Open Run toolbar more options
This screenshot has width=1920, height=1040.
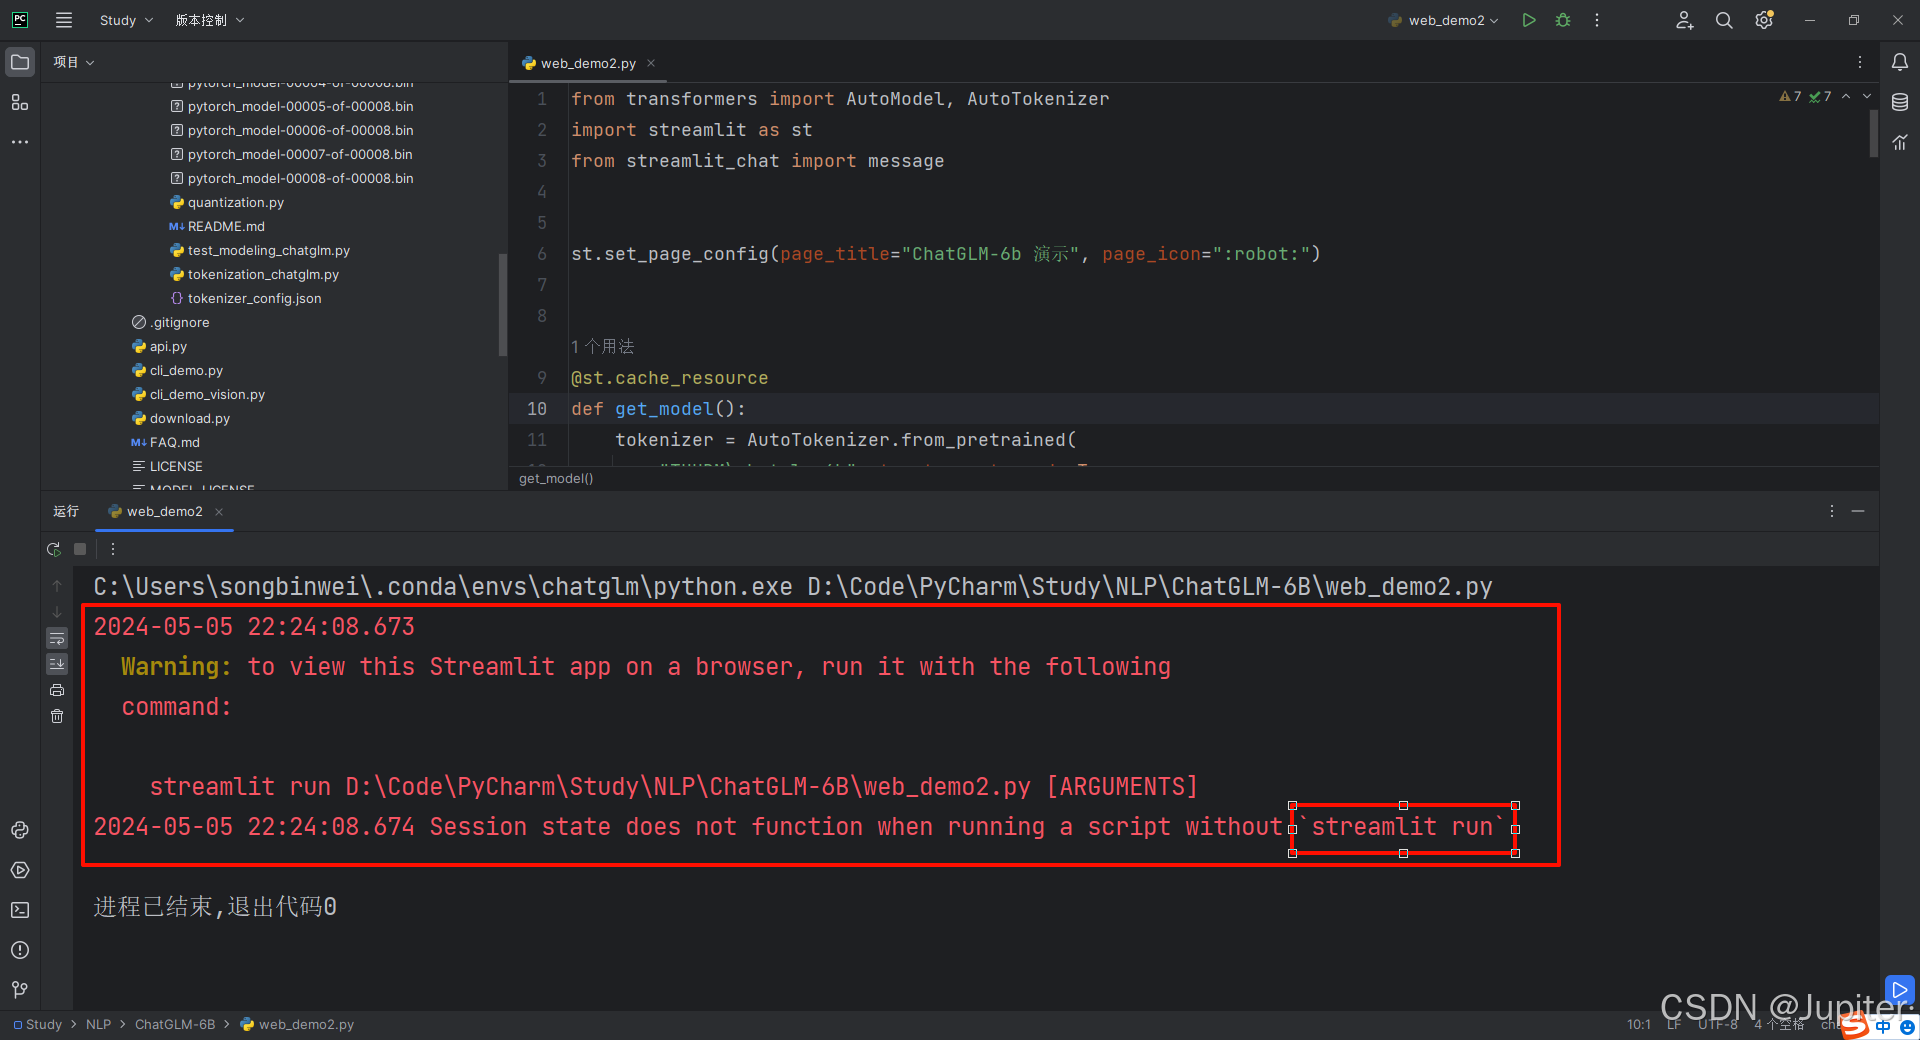113,549
